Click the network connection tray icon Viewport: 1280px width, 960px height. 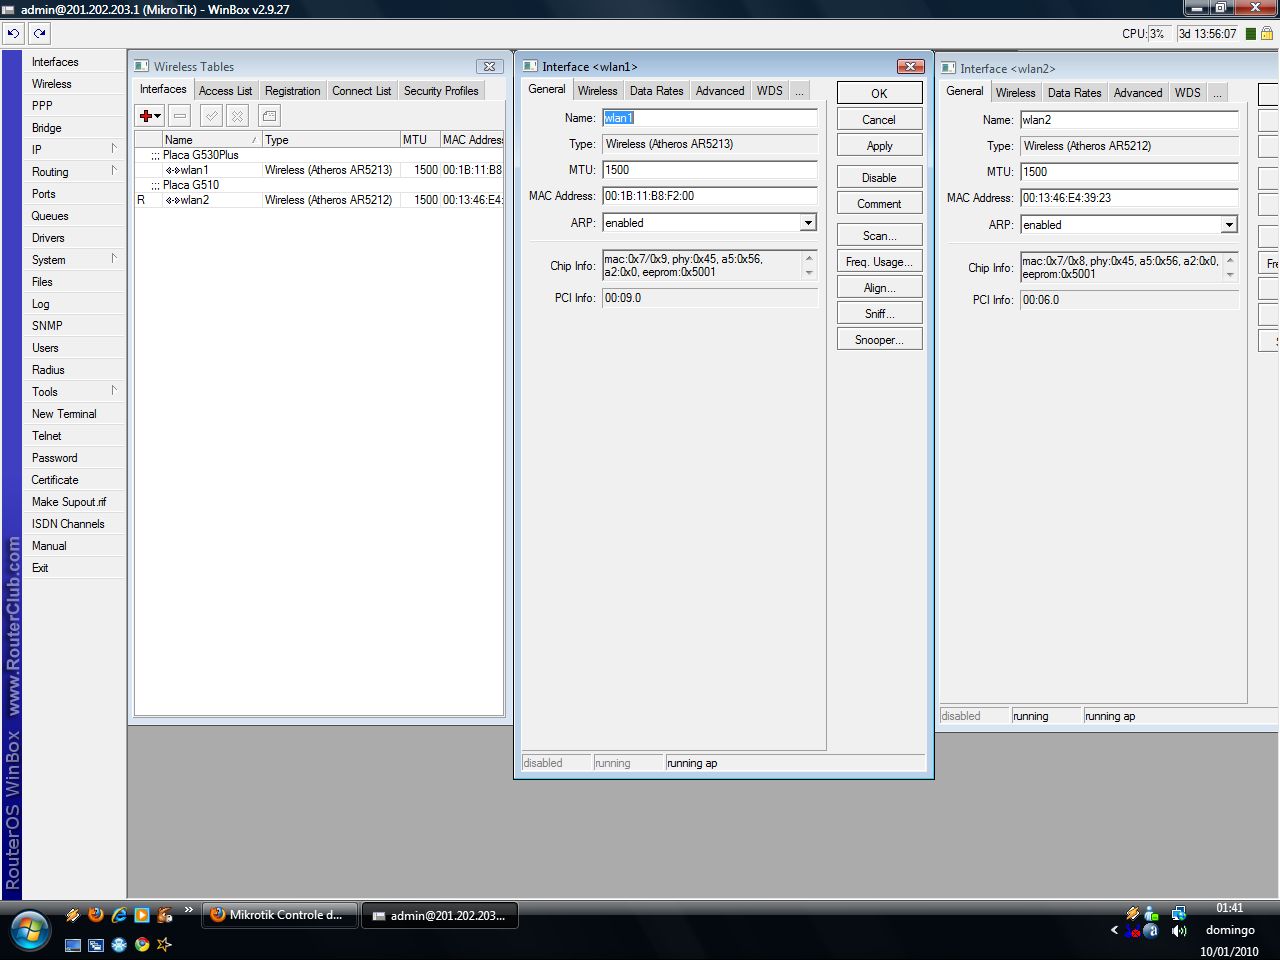click(1179, 913)
